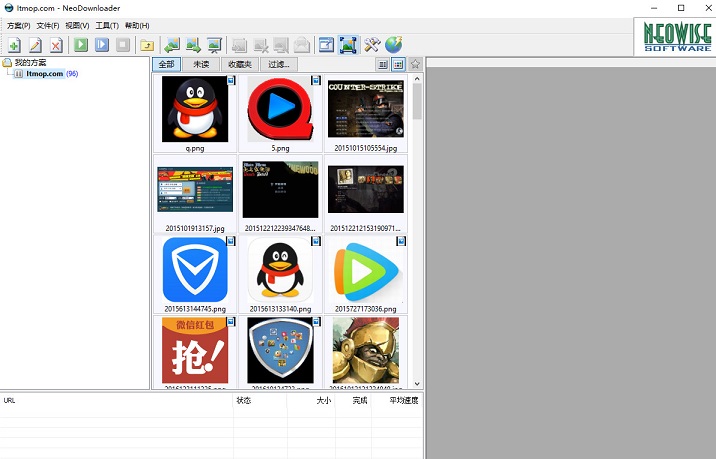Click the delete project icon with red X
This screenshot has height=459, width=716.
tap(56, 45)
